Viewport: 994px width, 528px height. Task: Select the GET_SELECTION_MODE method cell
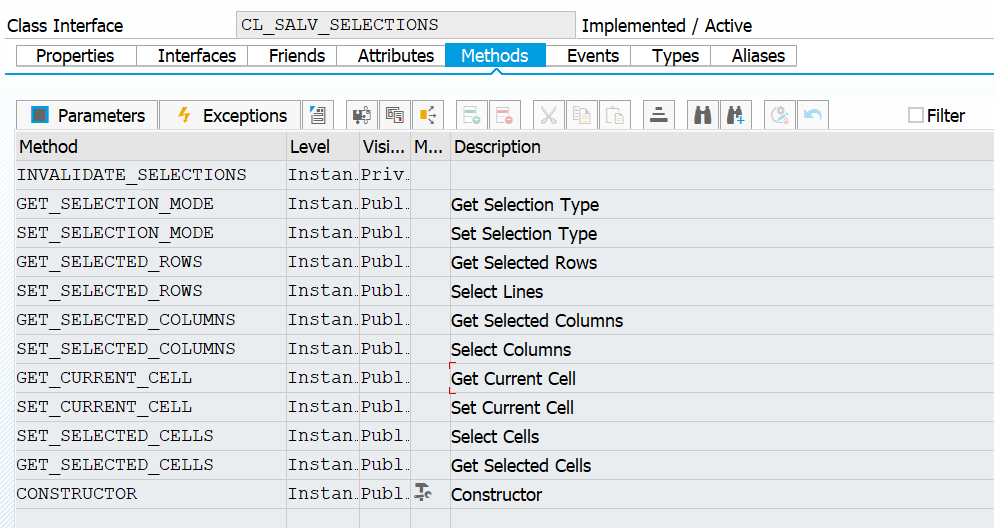(151, 204)
